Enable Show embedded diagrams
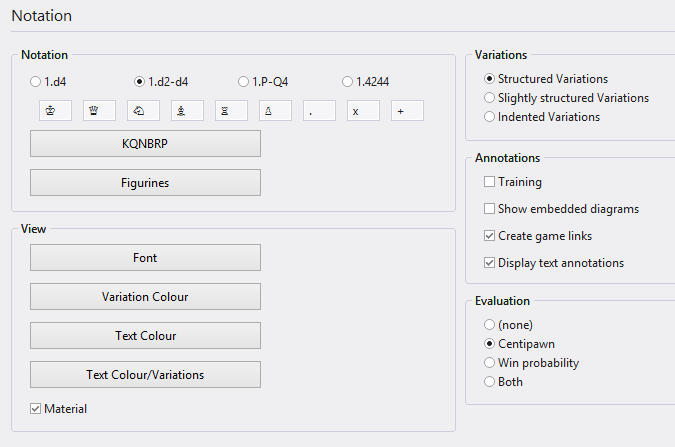The width and height of the screenshot is (675, 447). click(489, 209)
